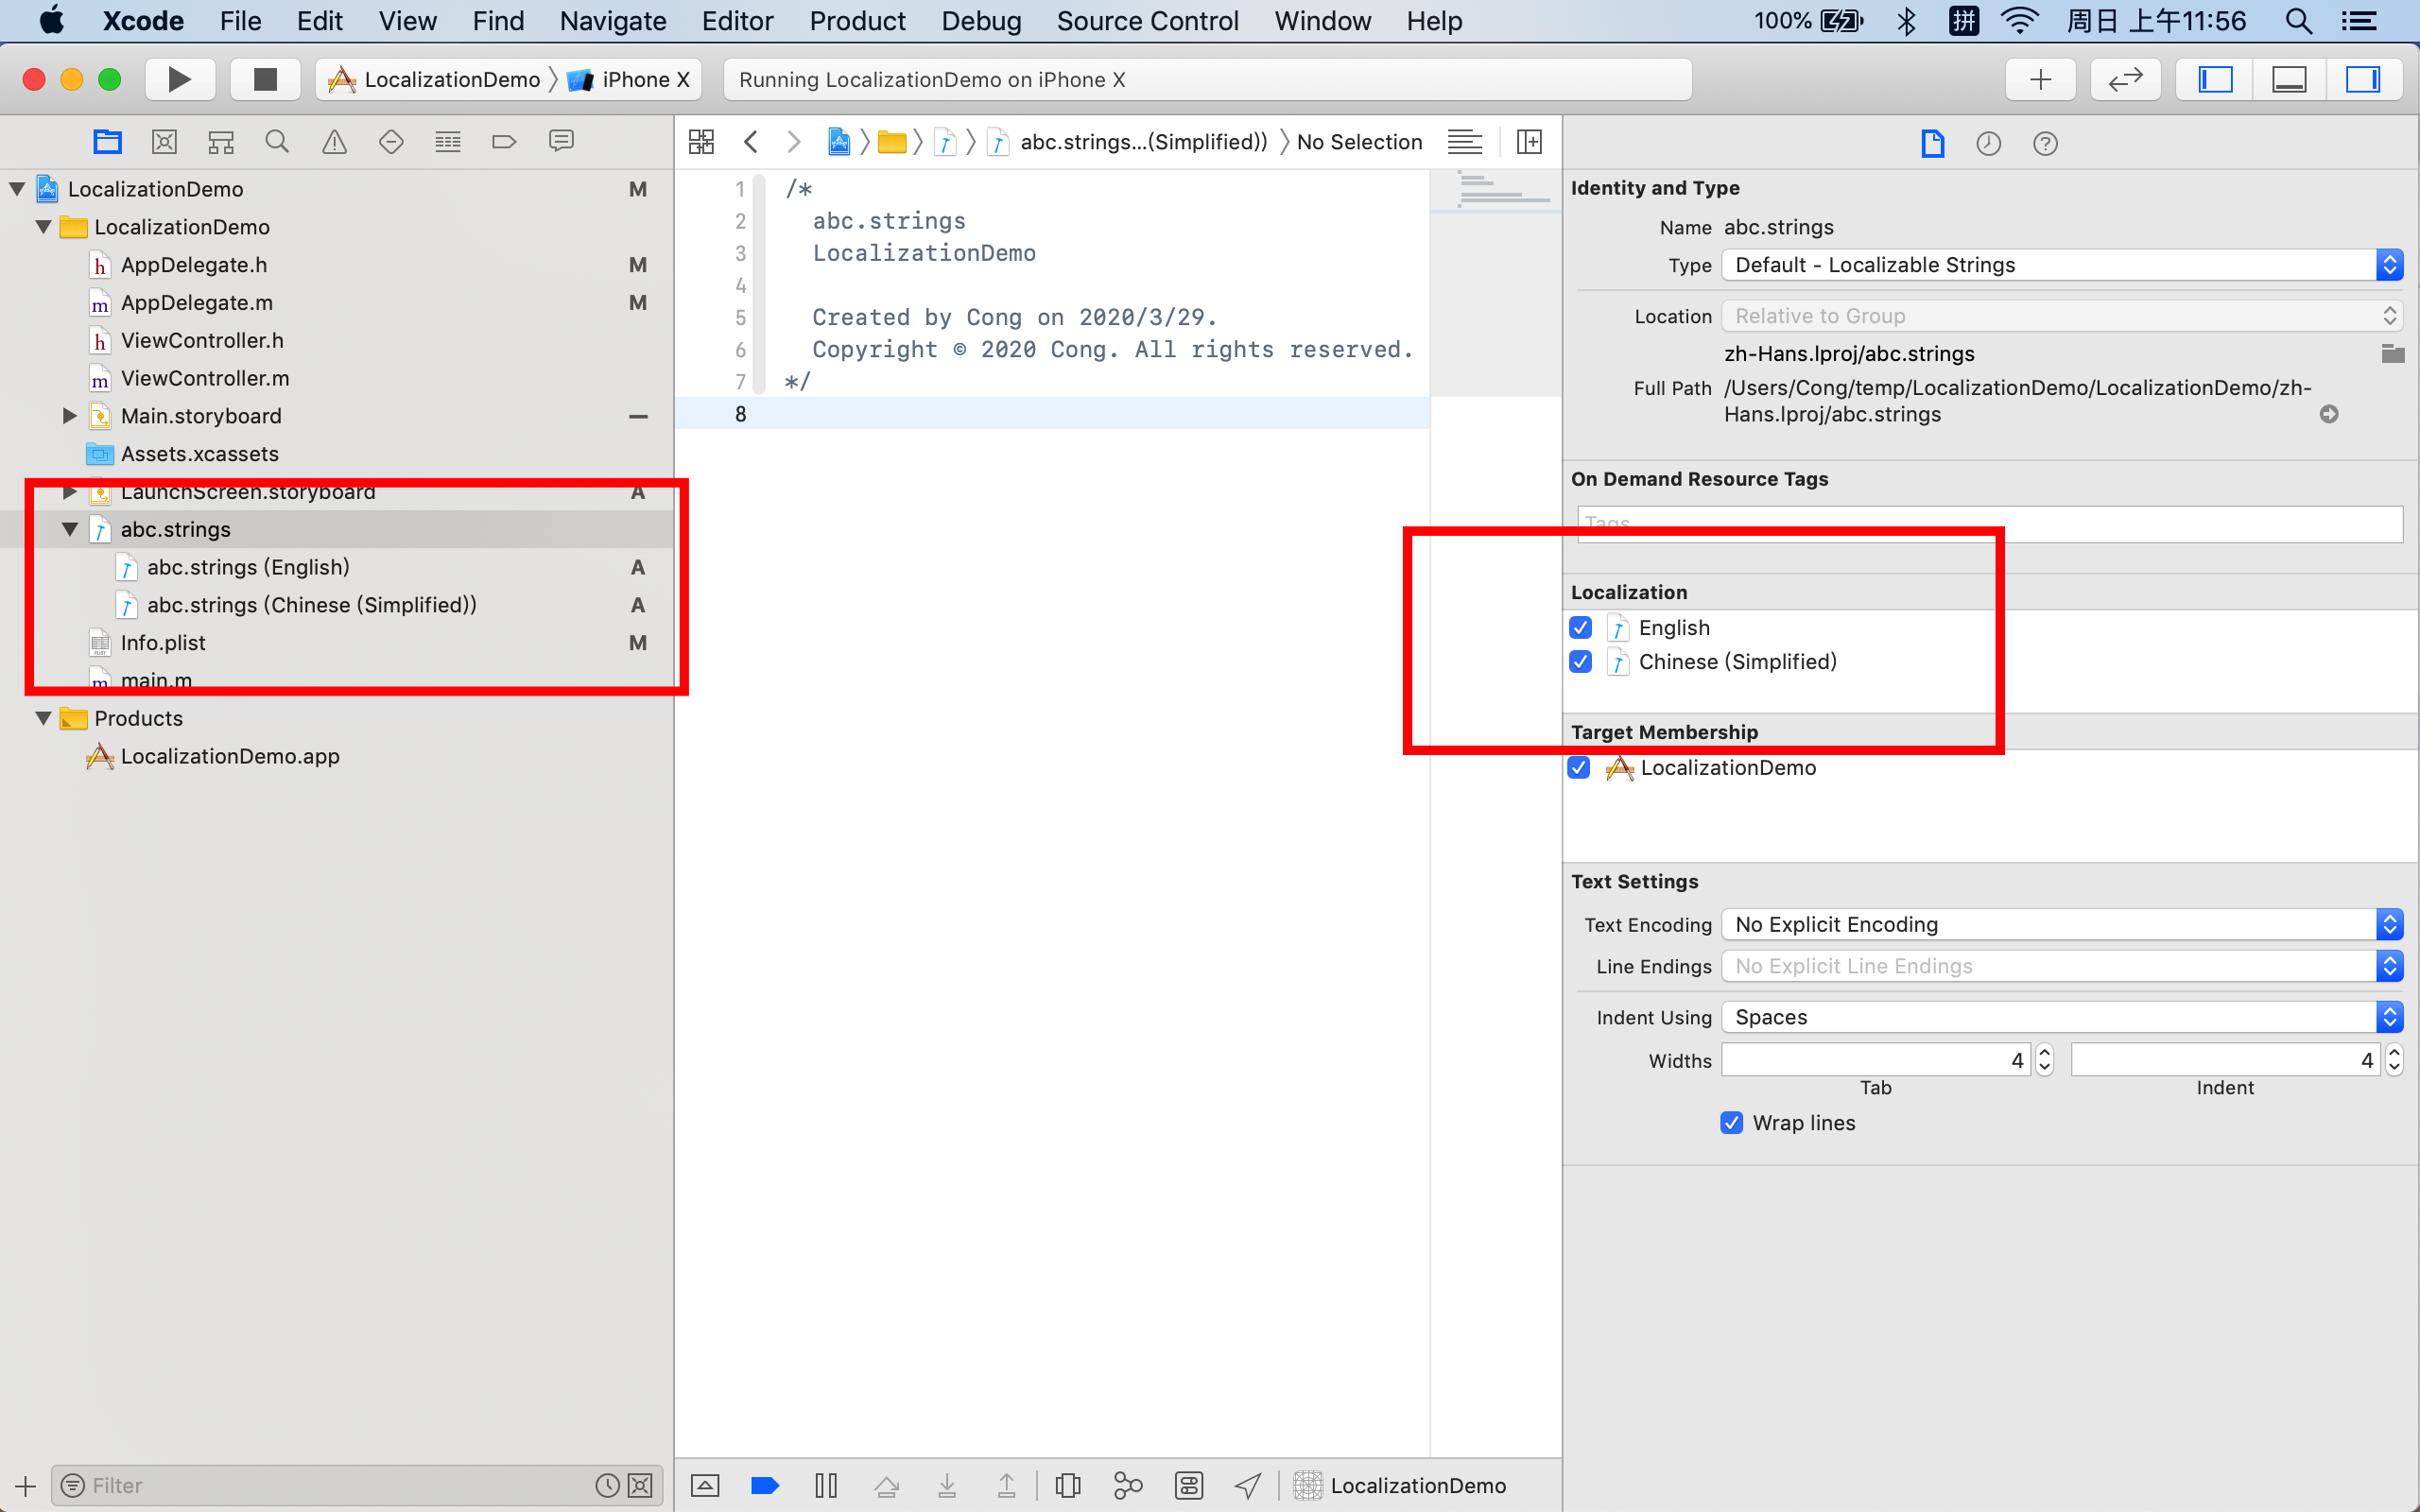
Task: Toggle the Wrap lines checkbox
Action: [1732, 1122]
